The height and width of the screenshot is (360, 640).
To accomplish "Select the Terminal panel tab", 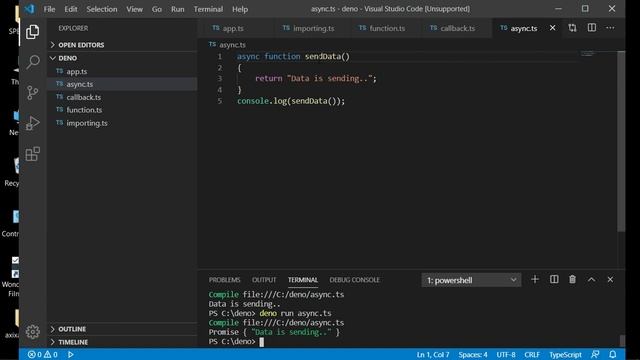I will coord(302,280).
